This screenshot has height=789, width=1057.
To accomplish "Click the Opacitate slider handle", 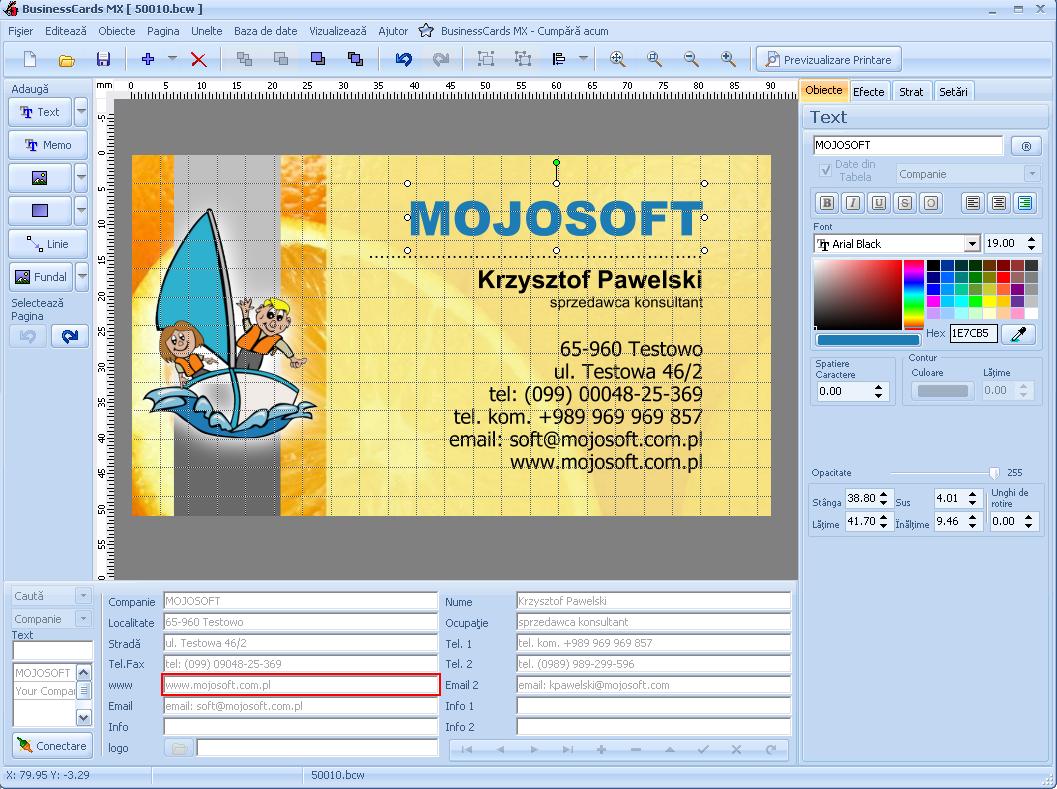I will pyautogui.click(x=994, y=473).
